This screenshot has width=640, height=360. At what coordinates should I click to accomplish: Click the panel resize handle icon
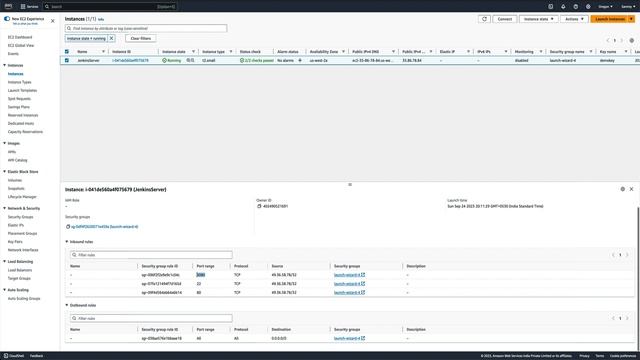(350, 184)
